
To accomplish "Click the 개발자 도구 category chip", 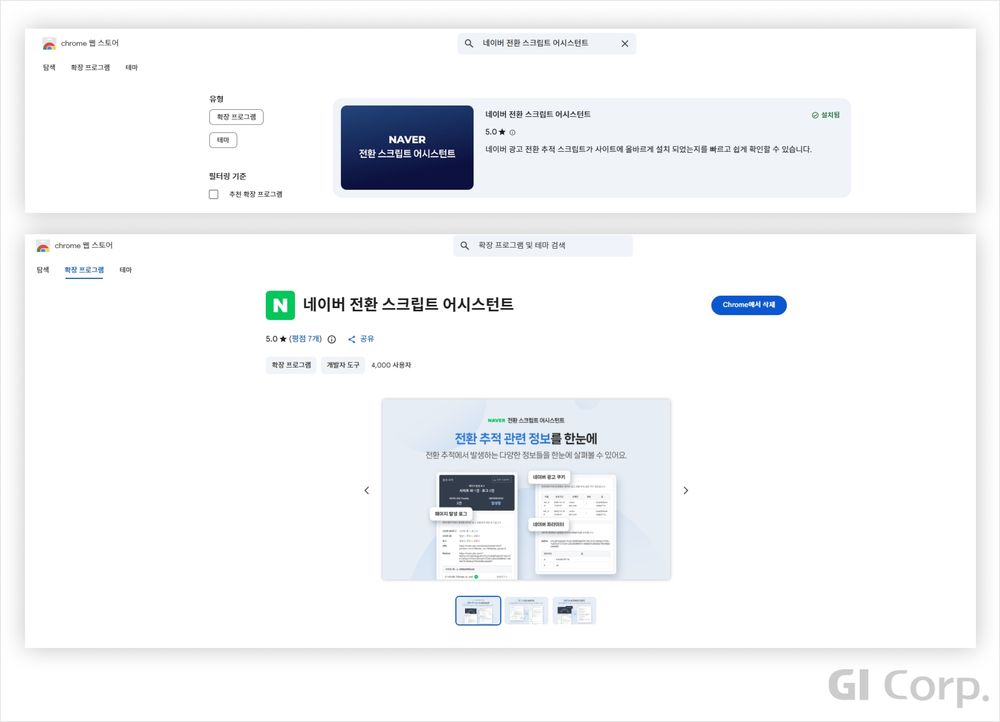I will (x=343, y=365).
